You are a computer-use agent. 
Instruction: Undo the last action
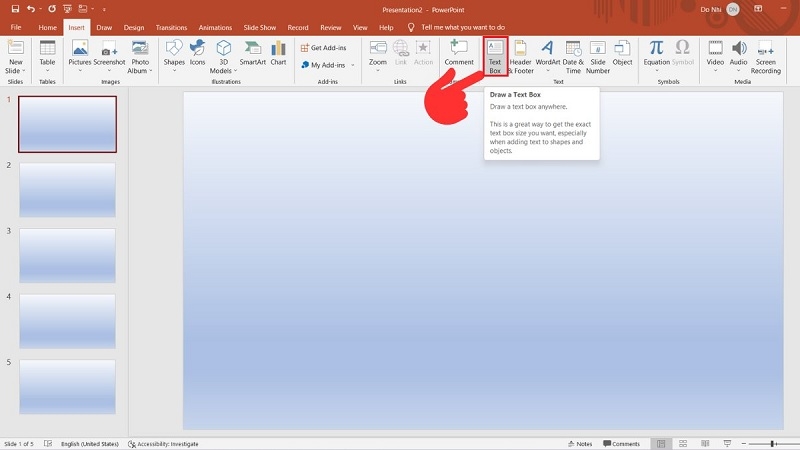(31, 9)
